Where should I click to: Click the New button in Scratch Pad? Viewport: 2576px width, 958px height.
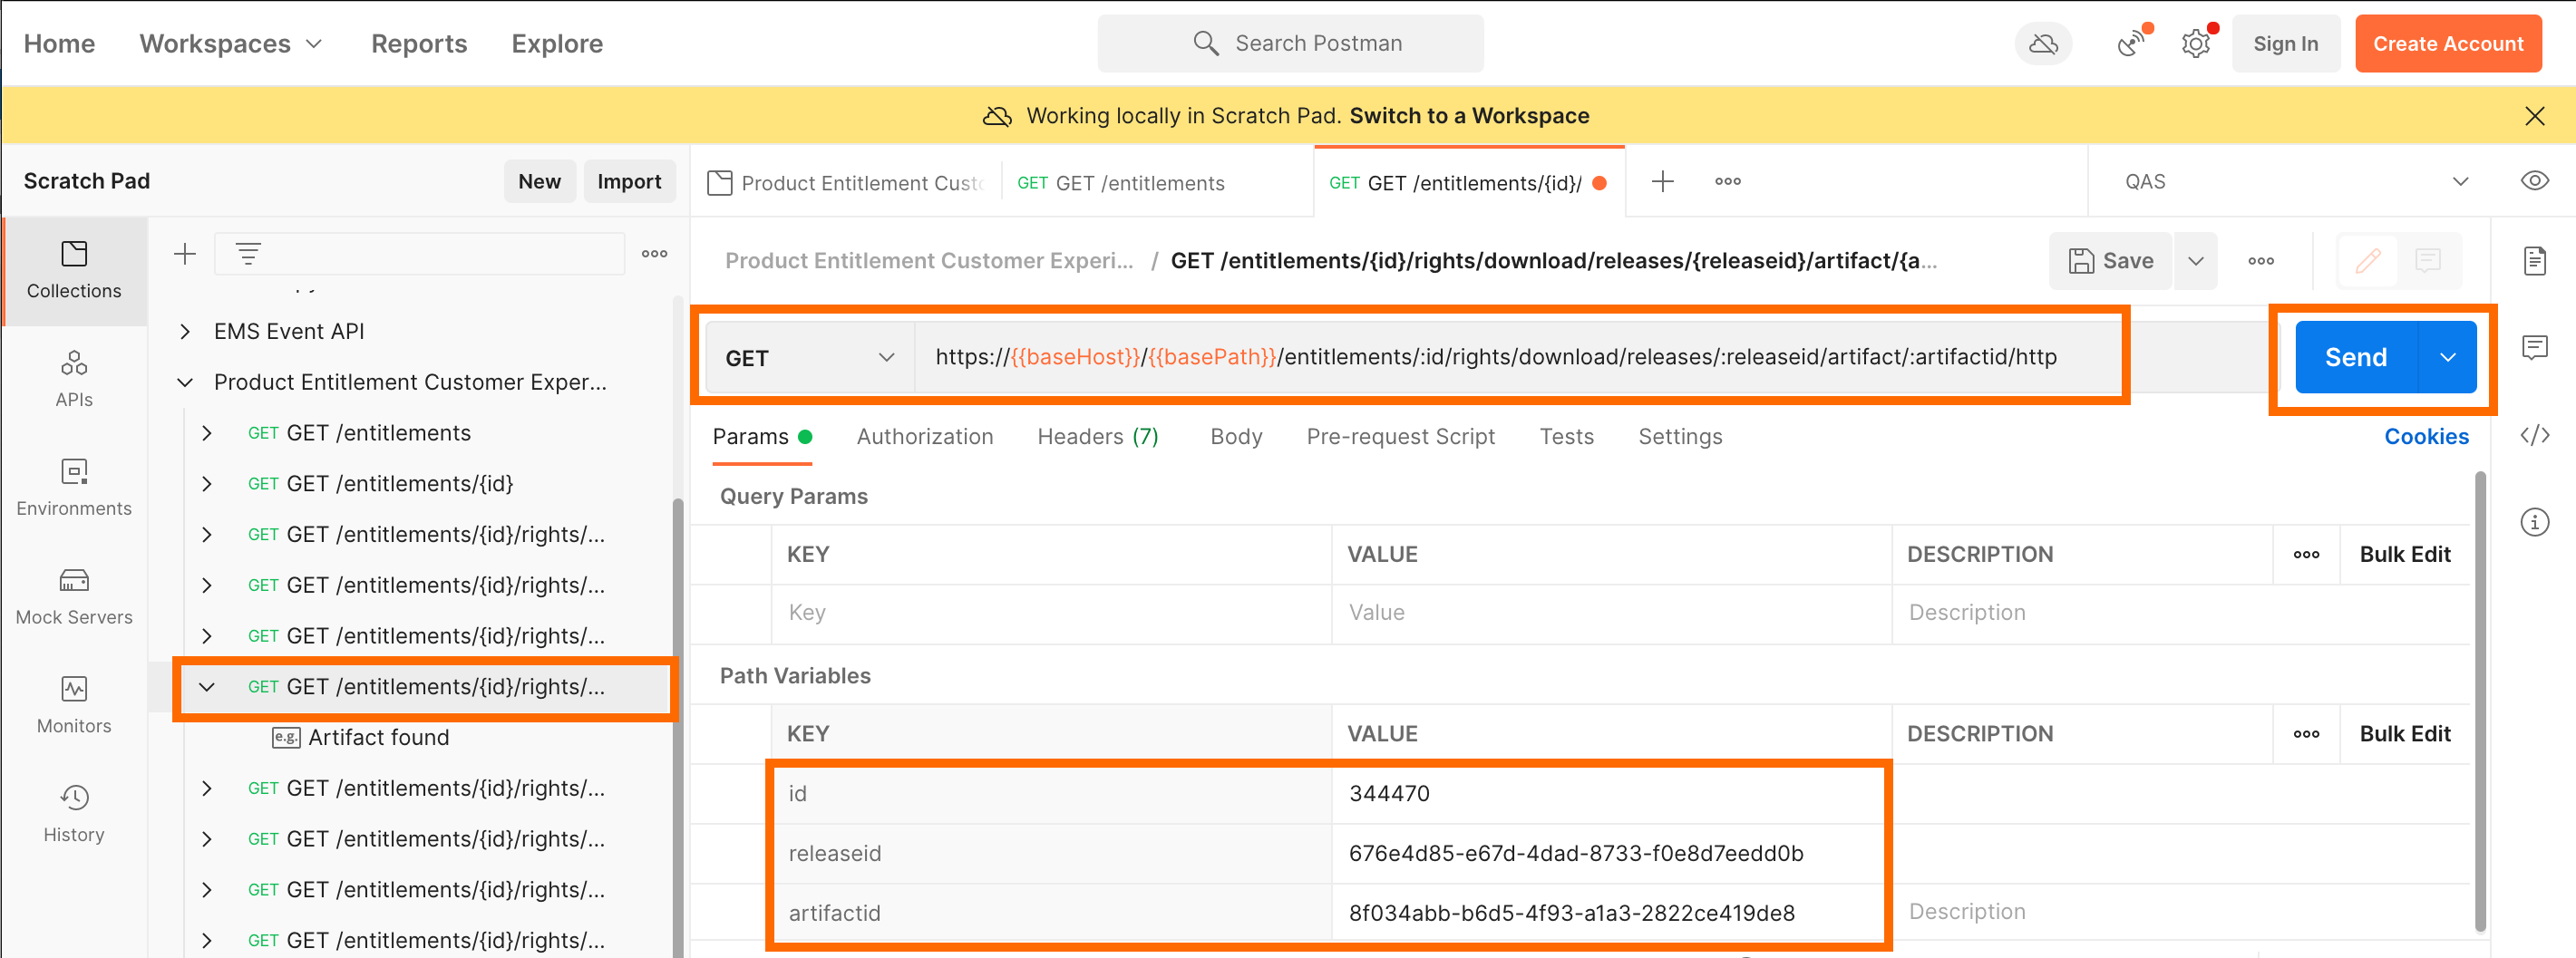[x=539, y=181]
